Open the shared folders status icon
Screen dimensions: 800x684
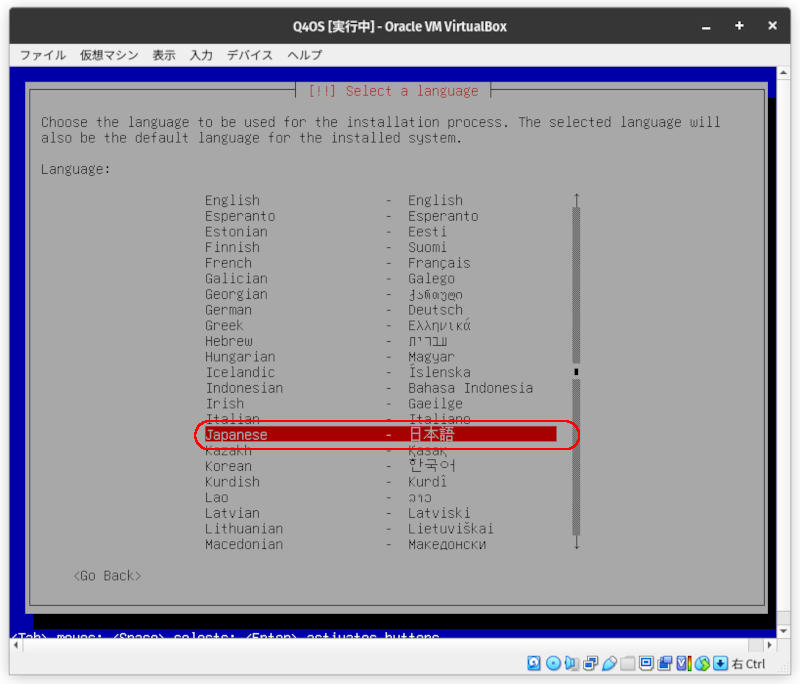(628, 663)
